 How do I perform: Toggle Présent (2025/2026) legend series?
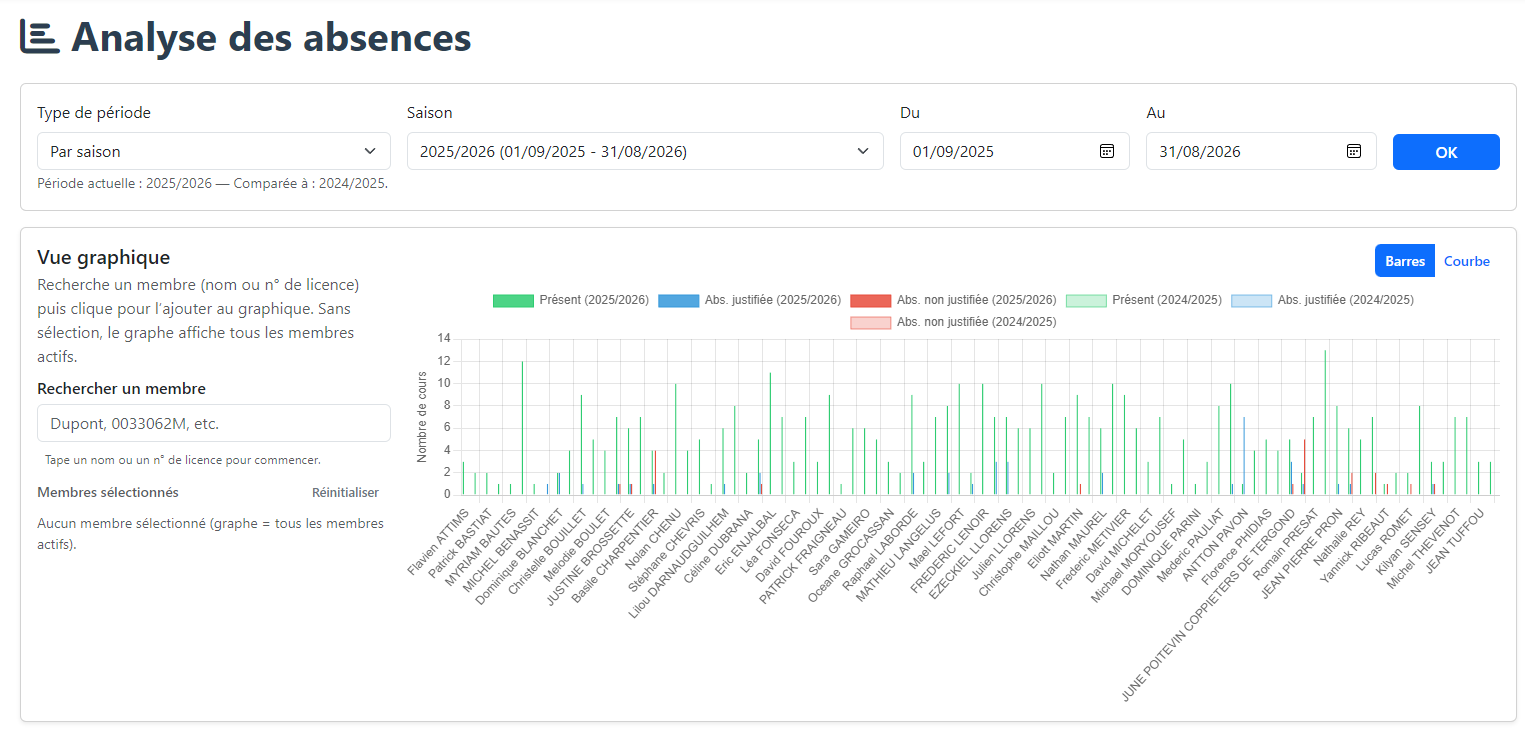[x=571, y=300]
